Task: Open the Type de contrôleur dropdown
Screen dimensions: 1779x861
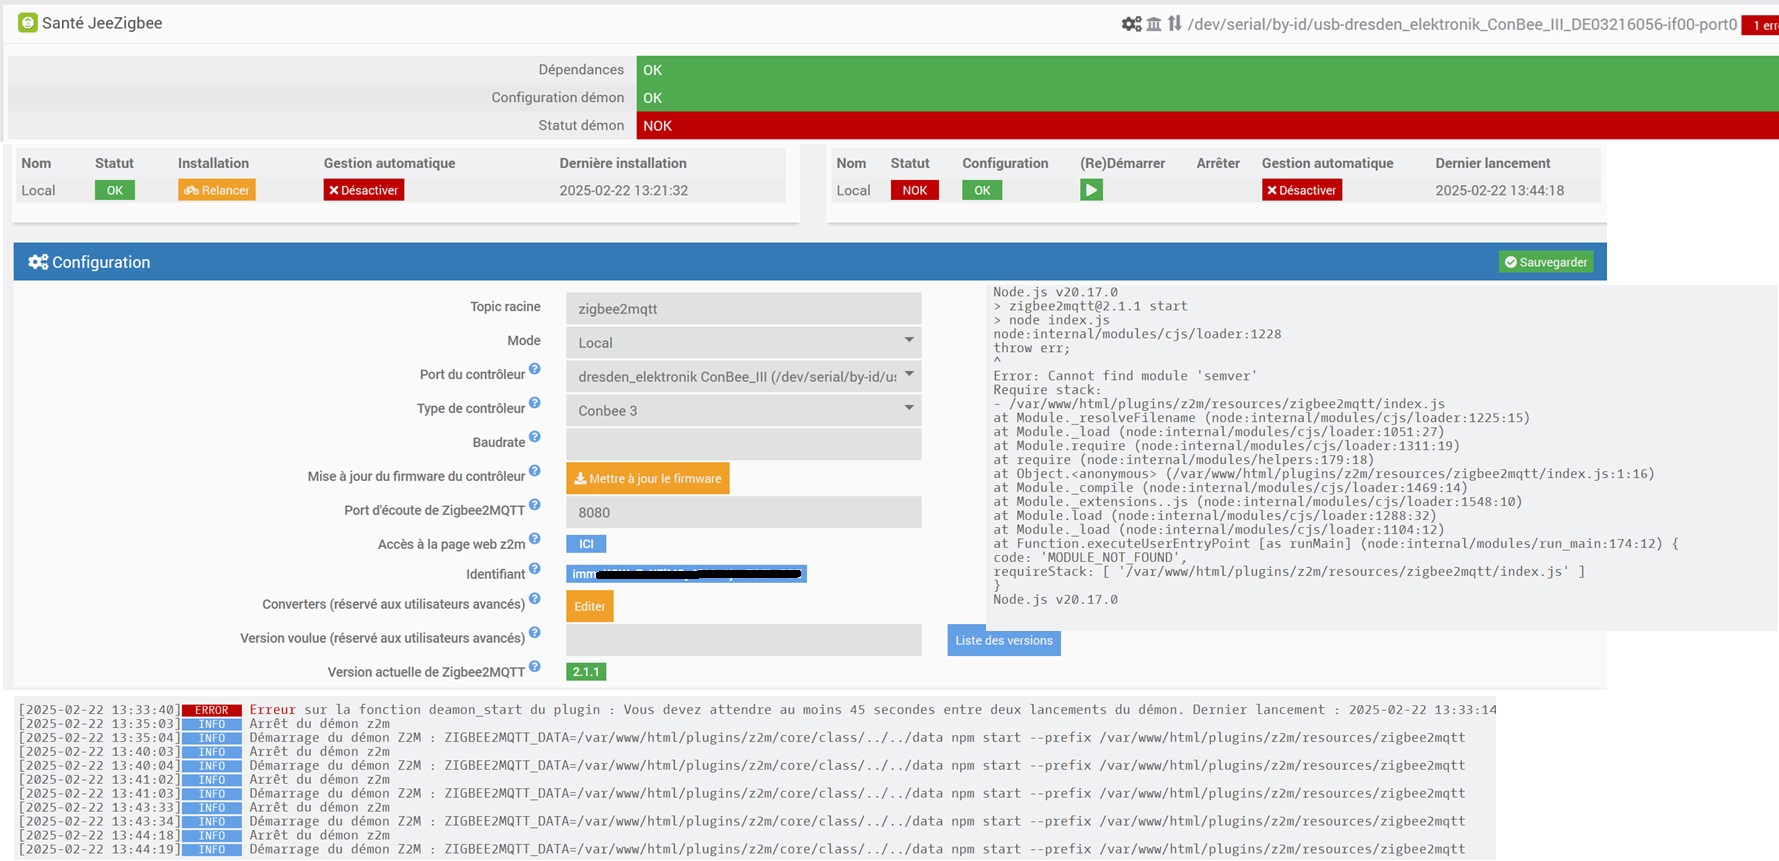Action: (743, 410)
